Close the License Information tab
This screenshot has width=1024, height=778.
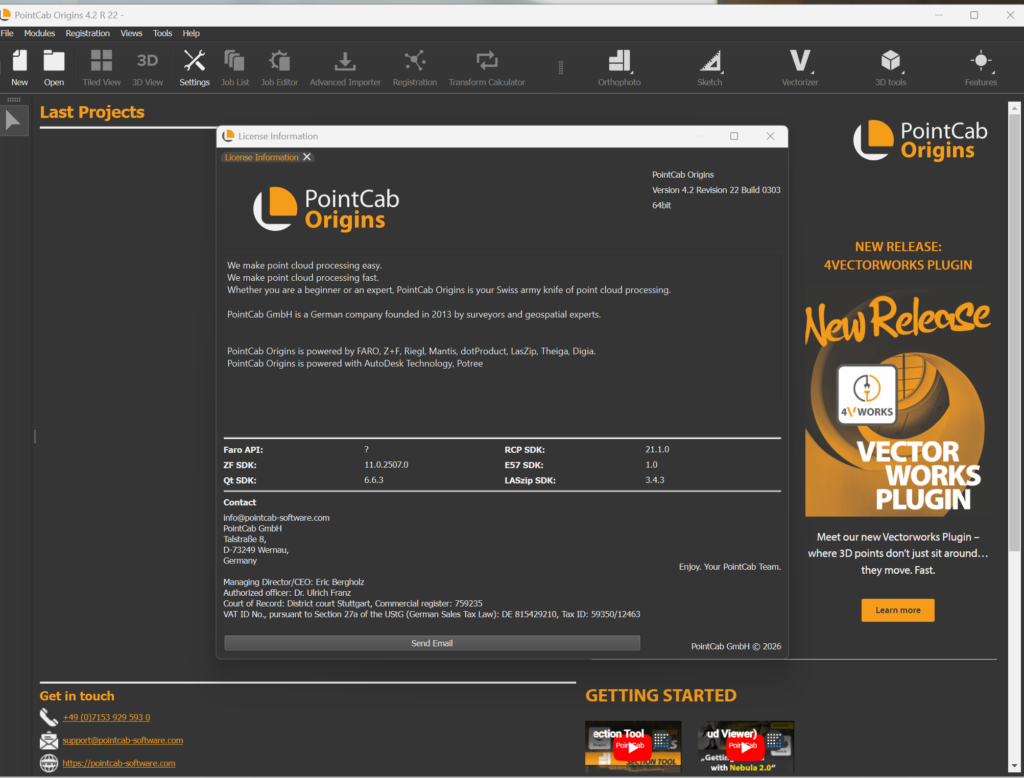307,157
